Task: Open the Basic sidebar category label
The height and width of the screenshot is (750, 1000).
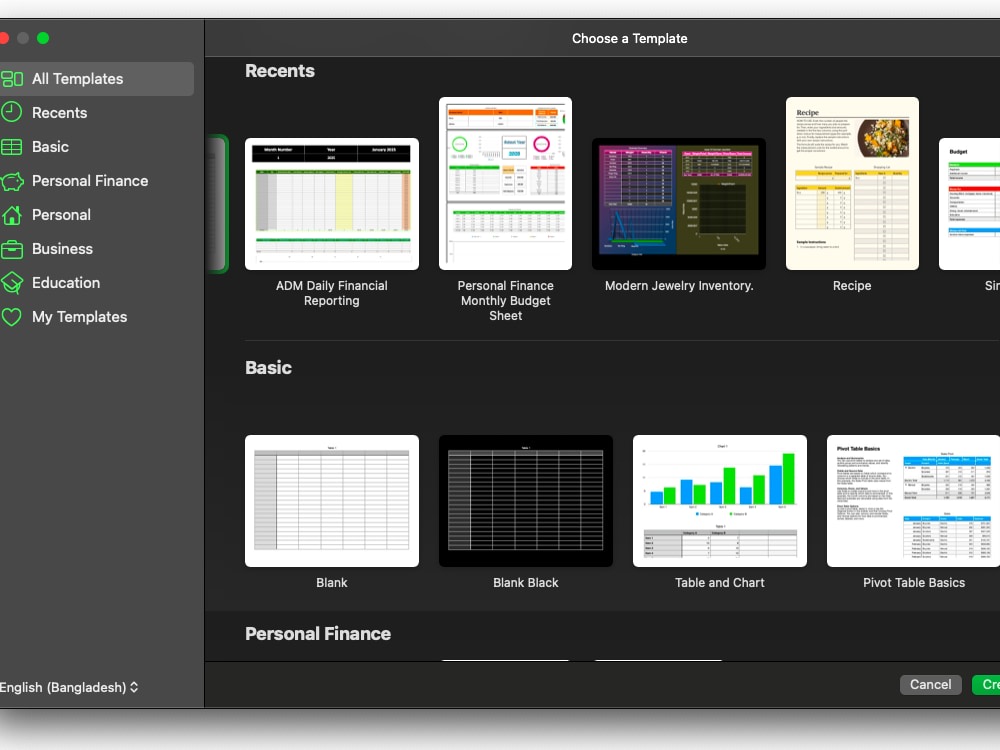Action: (x=50, y=147)
